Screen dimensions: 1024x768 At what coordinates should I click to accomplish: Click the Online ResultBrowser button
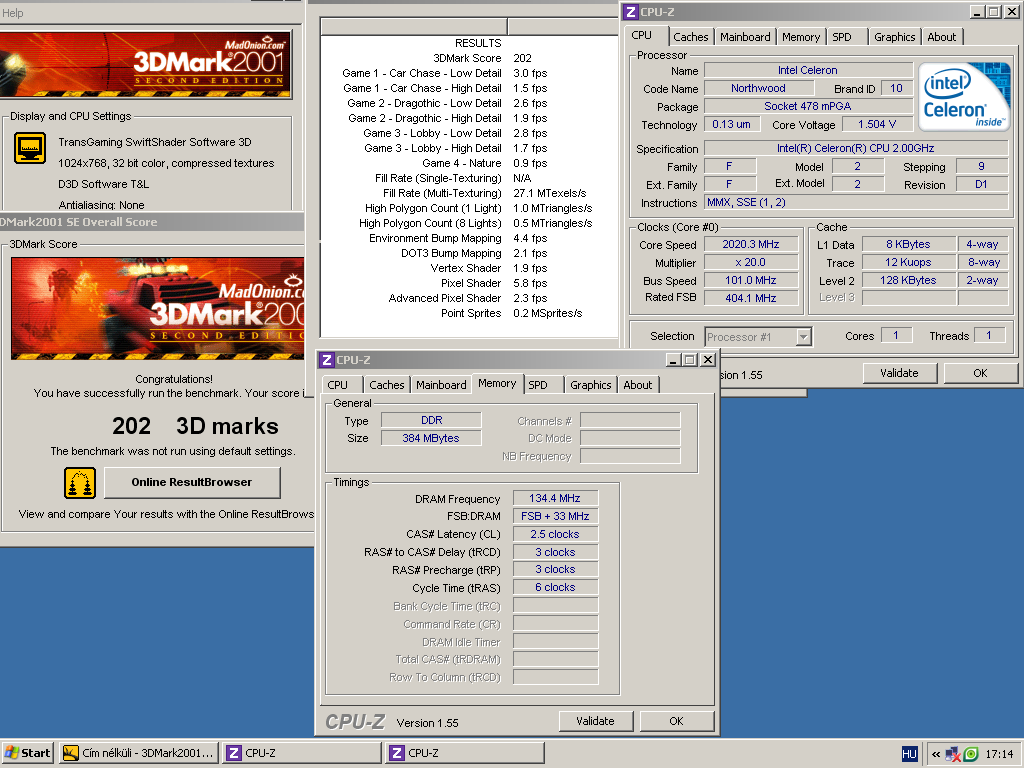pyautogui.click(x=192, y=482)
